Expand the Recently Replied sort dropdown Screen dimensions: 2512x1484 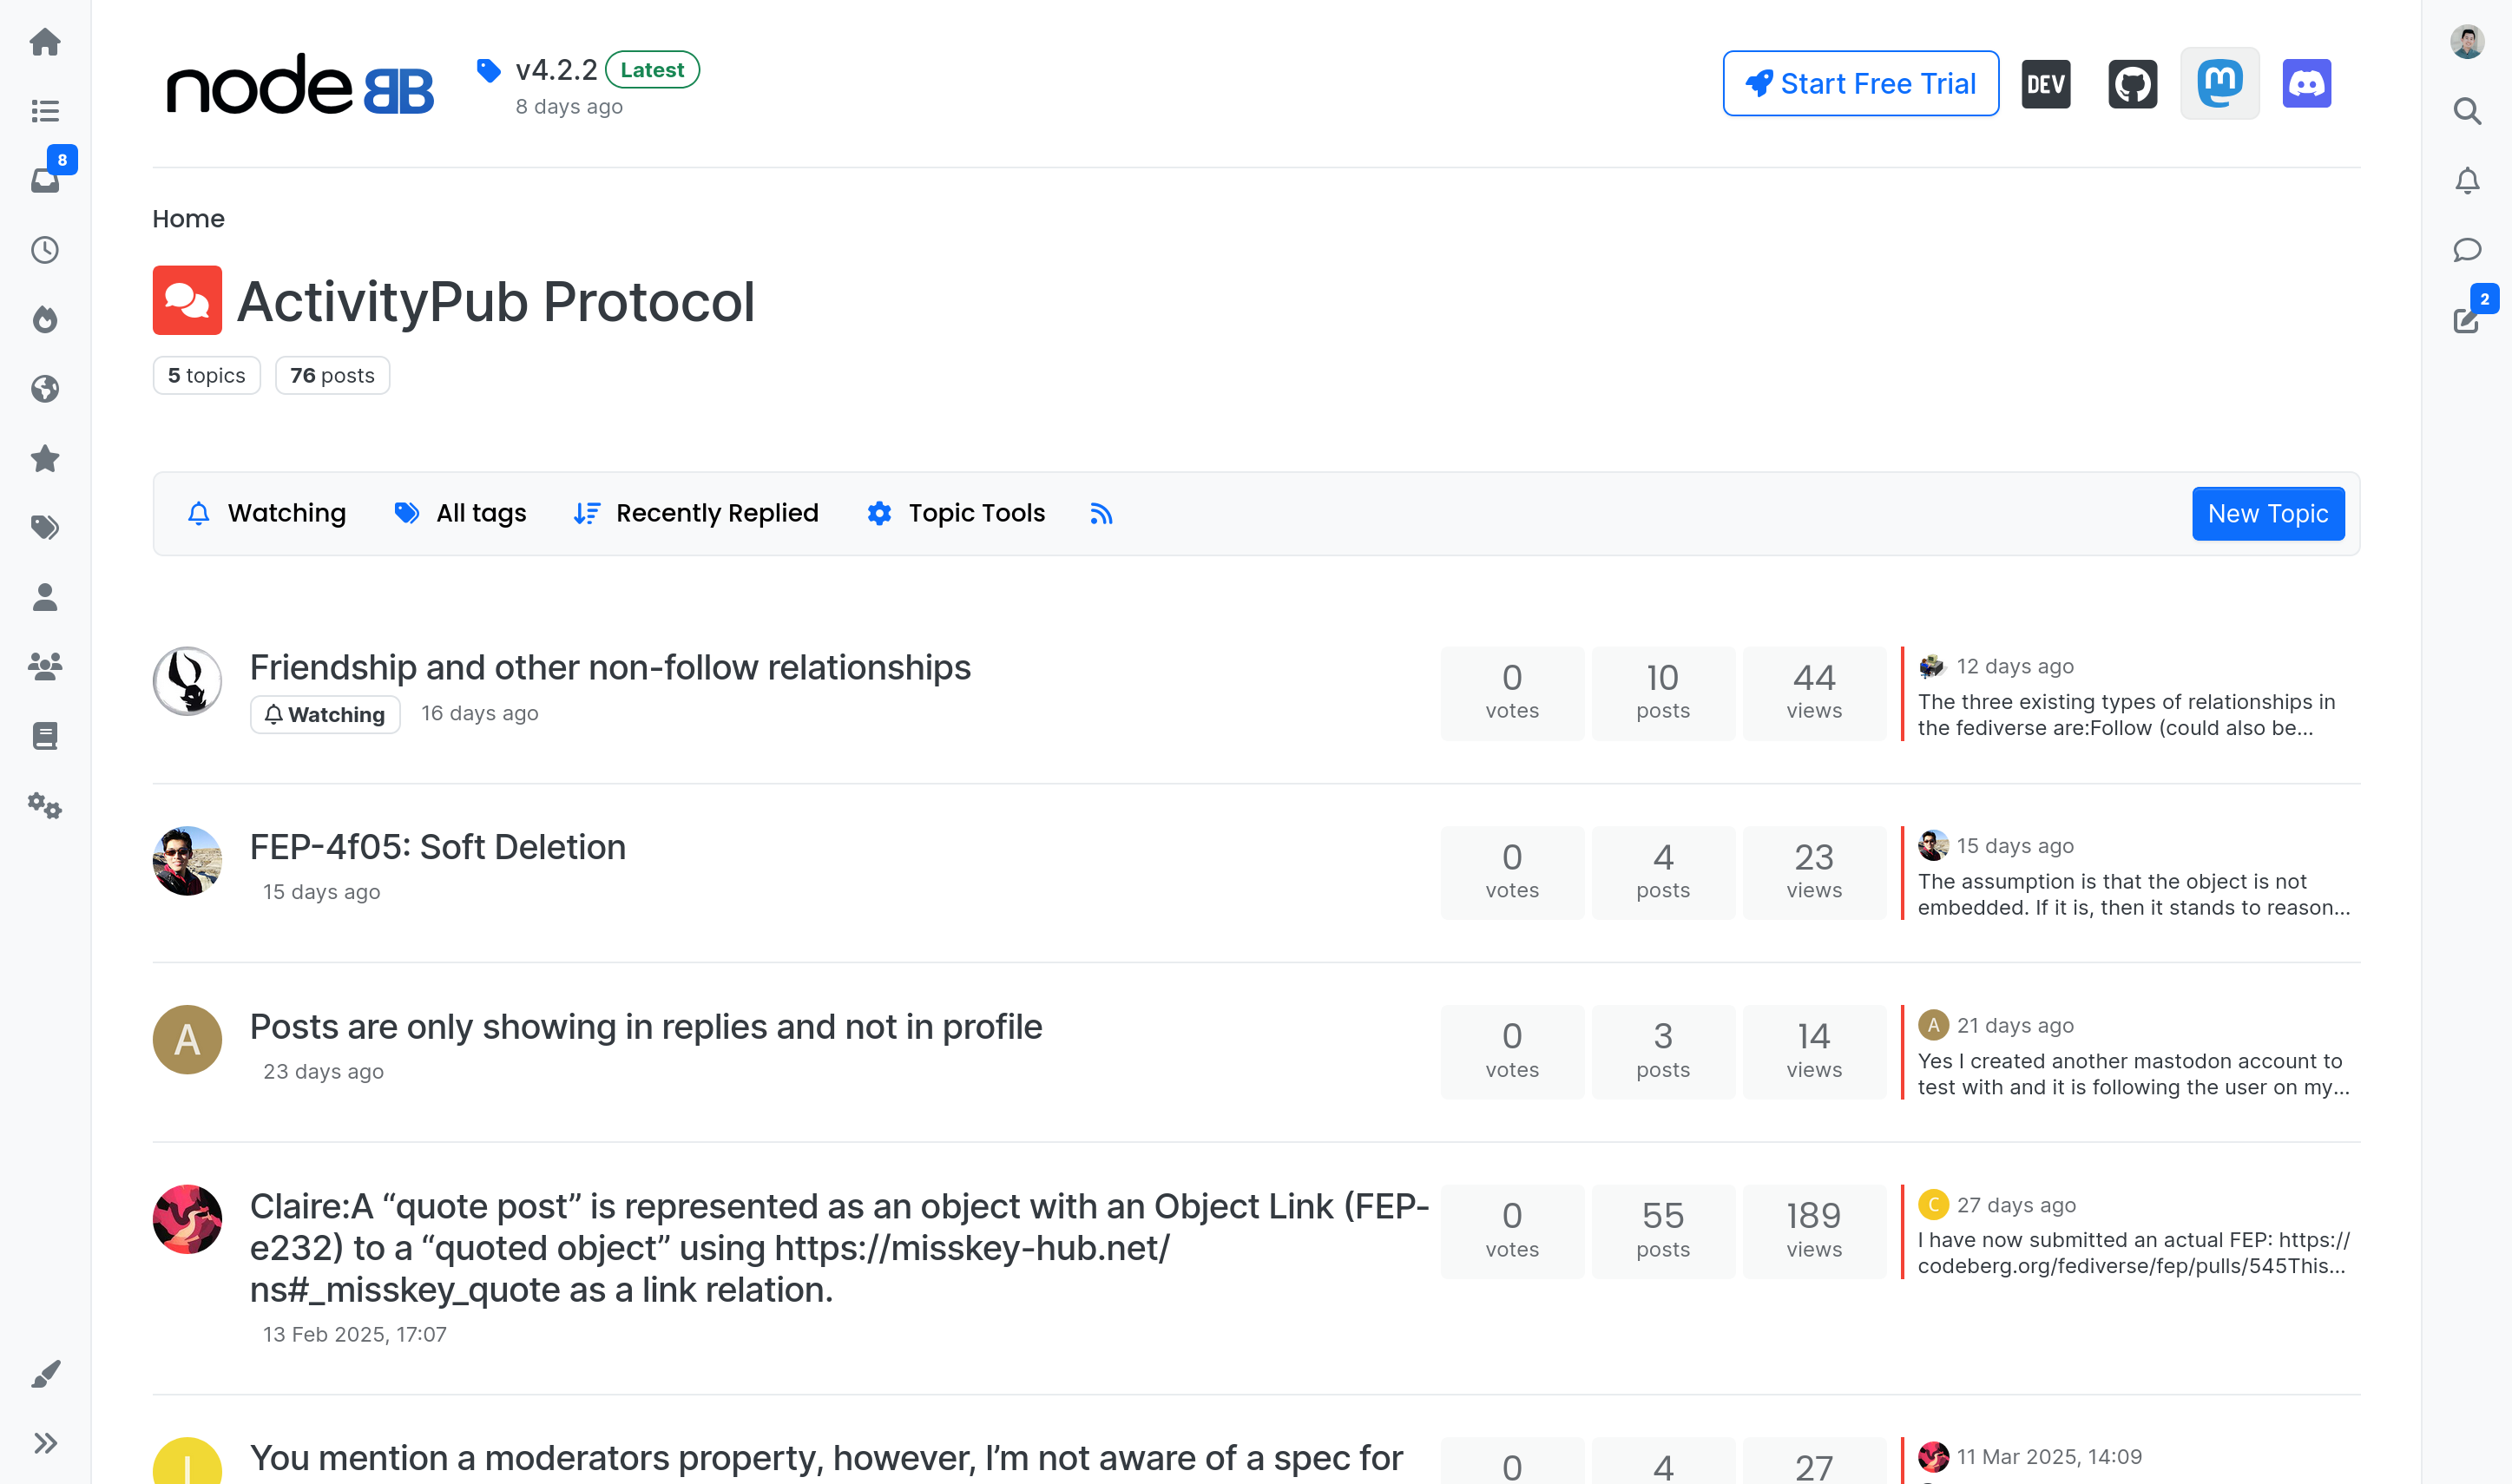(696, 514)
